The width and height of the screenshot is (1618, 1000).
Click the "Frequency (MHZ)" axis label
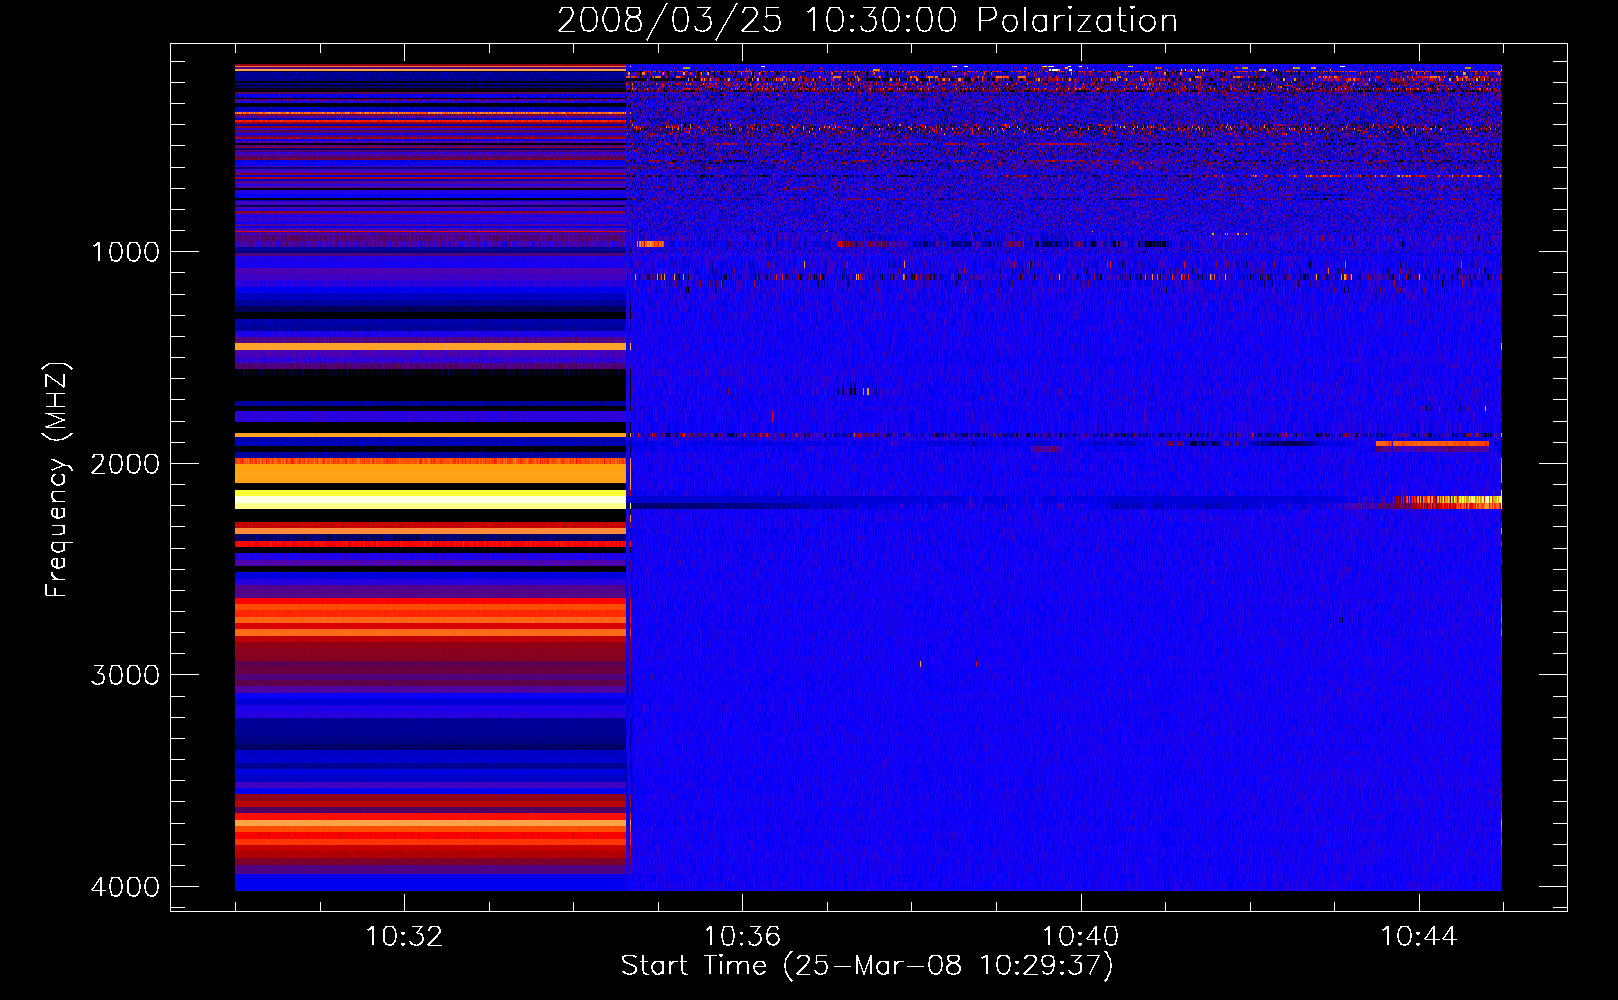(57, 480)
